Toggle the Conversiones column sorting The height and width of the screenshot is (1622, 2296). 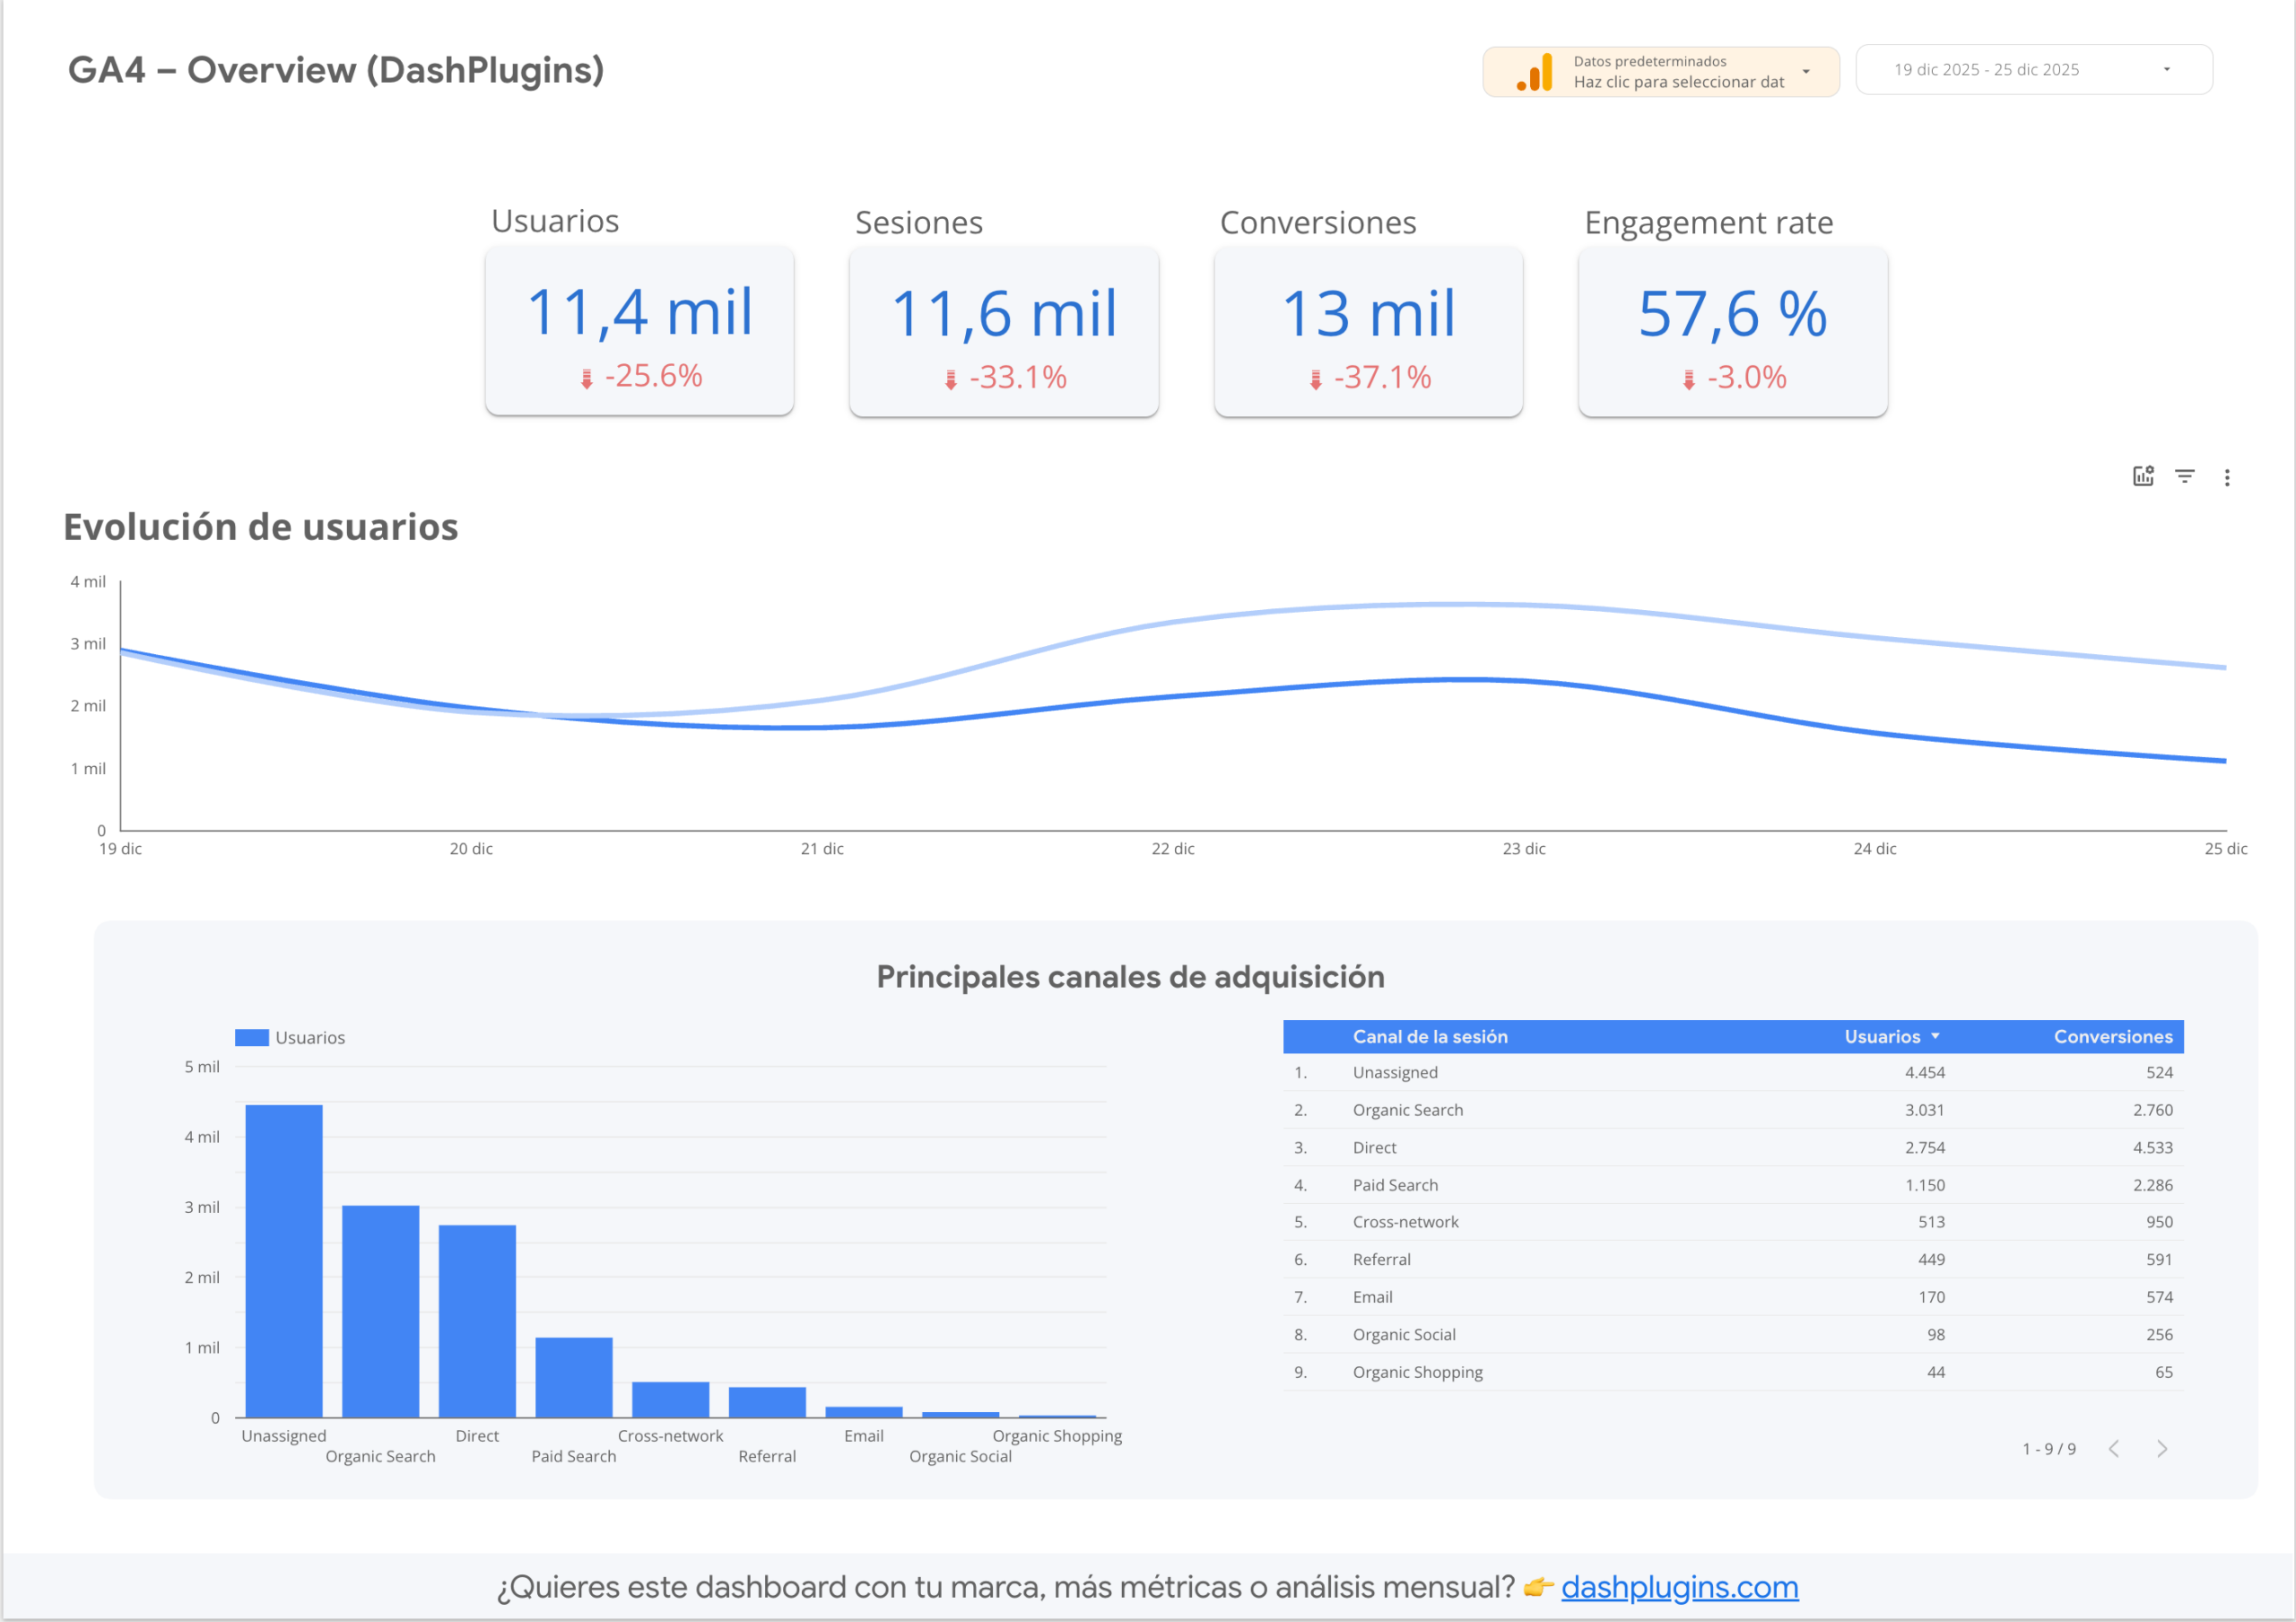click(2113, 1037)
